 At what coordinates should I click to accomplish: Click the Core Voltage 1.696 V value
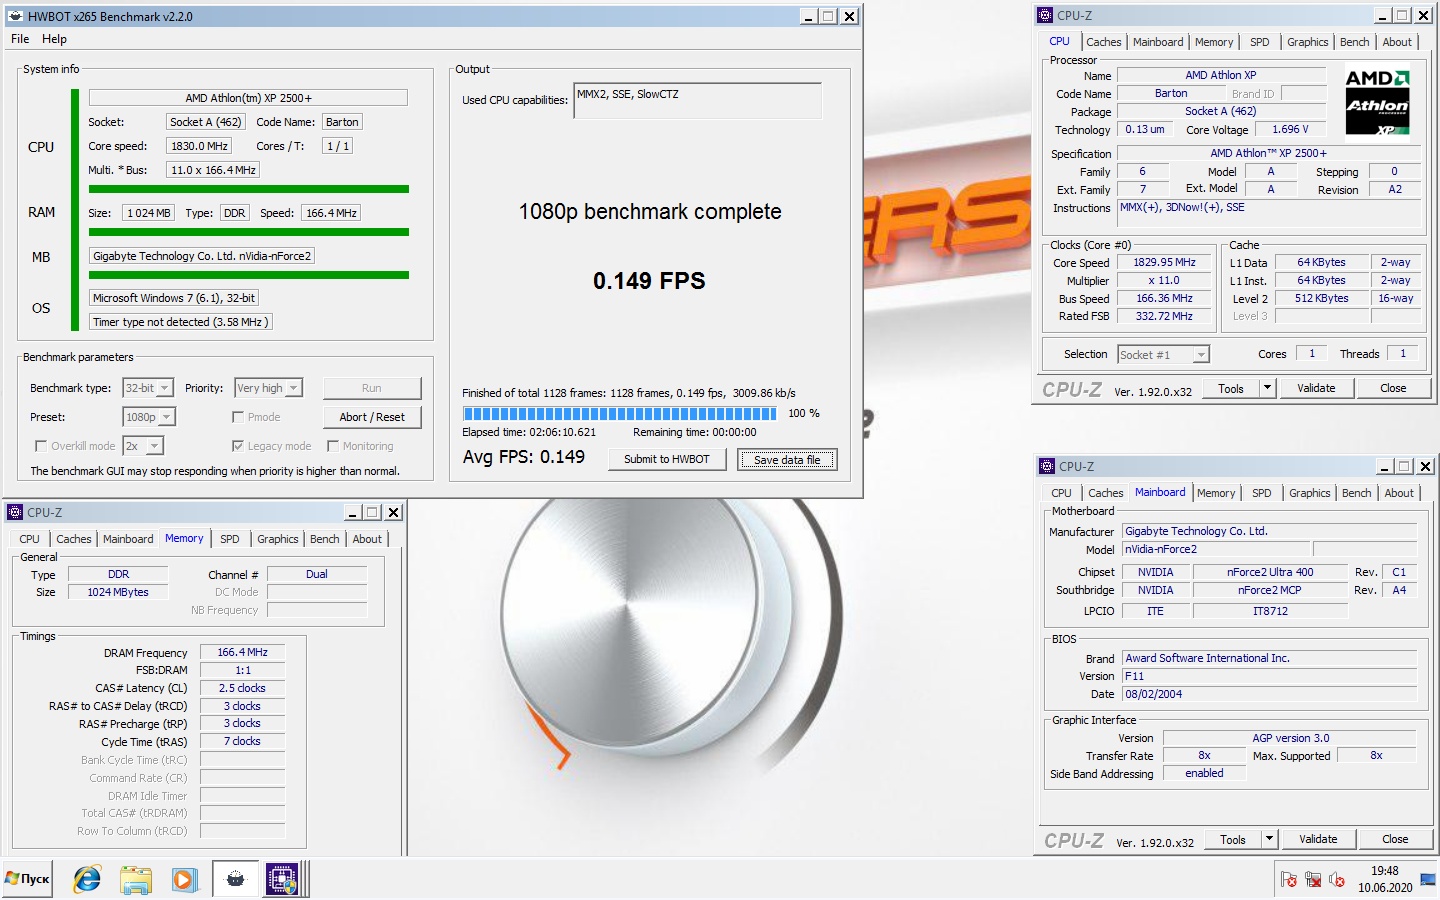1292,129
